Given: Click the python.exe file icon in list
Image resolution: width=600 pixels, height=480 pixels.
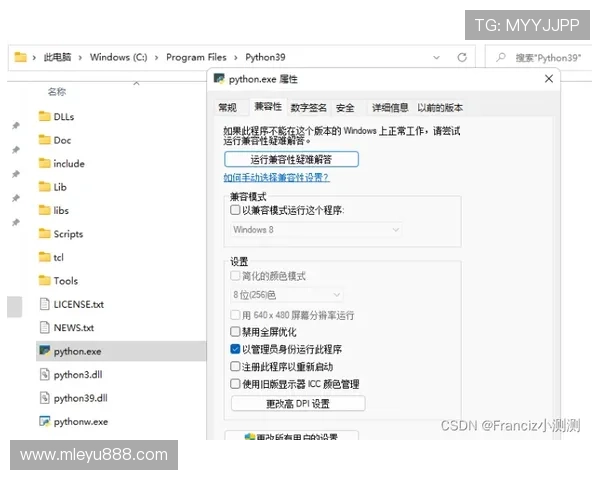Looking at the screenshot, I should (x=45, y=351).
